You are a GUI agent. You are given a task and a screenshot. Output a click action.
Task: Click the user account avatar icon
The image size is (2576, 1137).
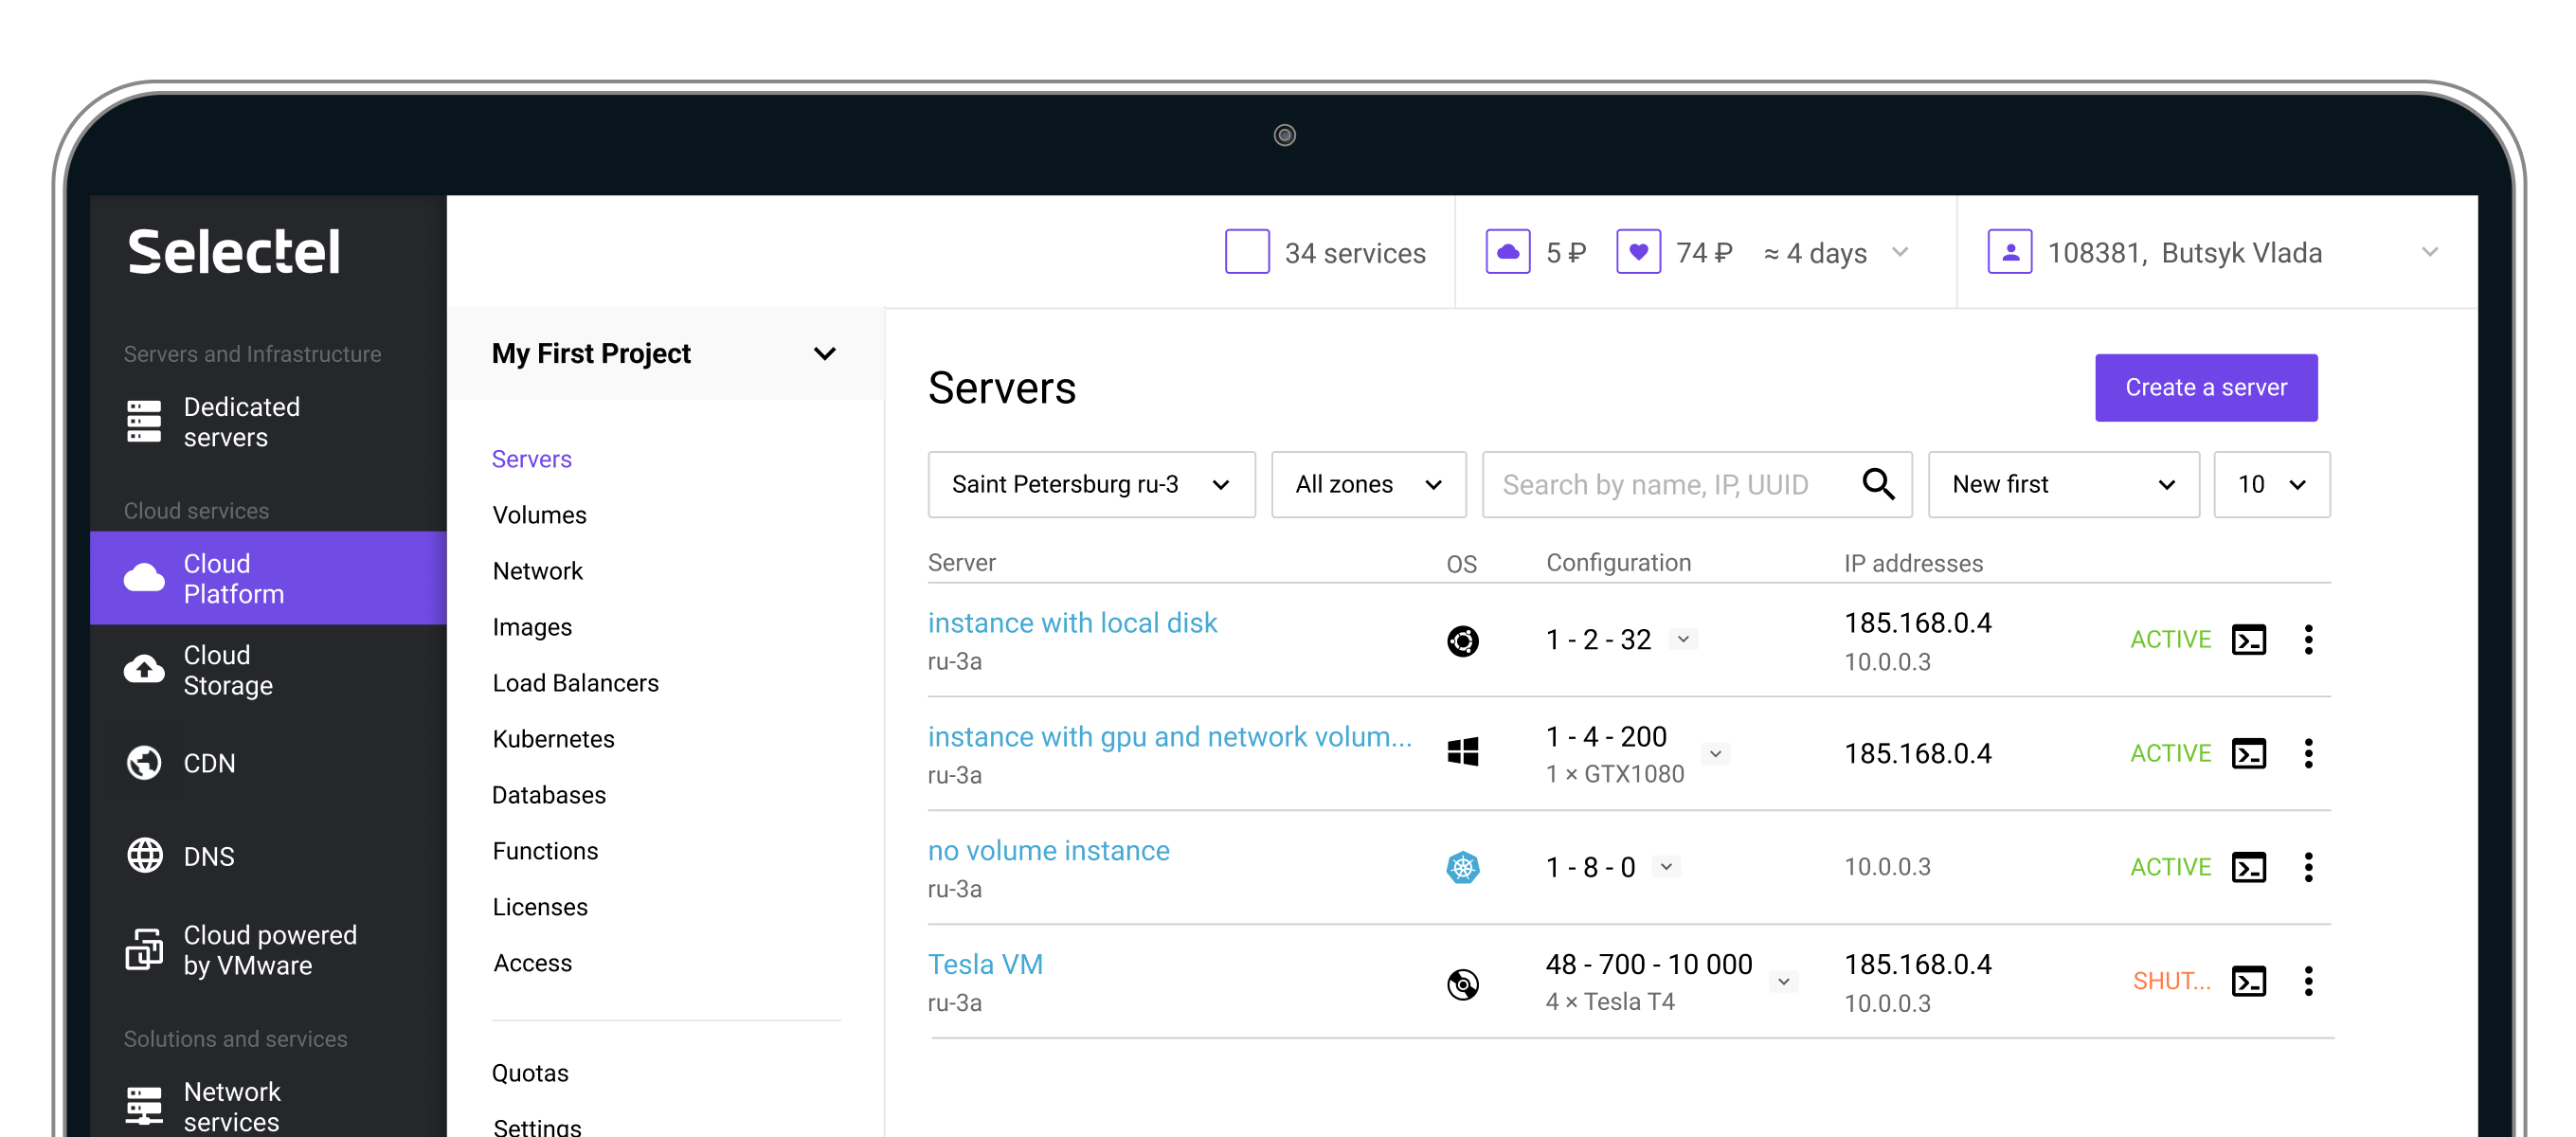click(2009, 252)
